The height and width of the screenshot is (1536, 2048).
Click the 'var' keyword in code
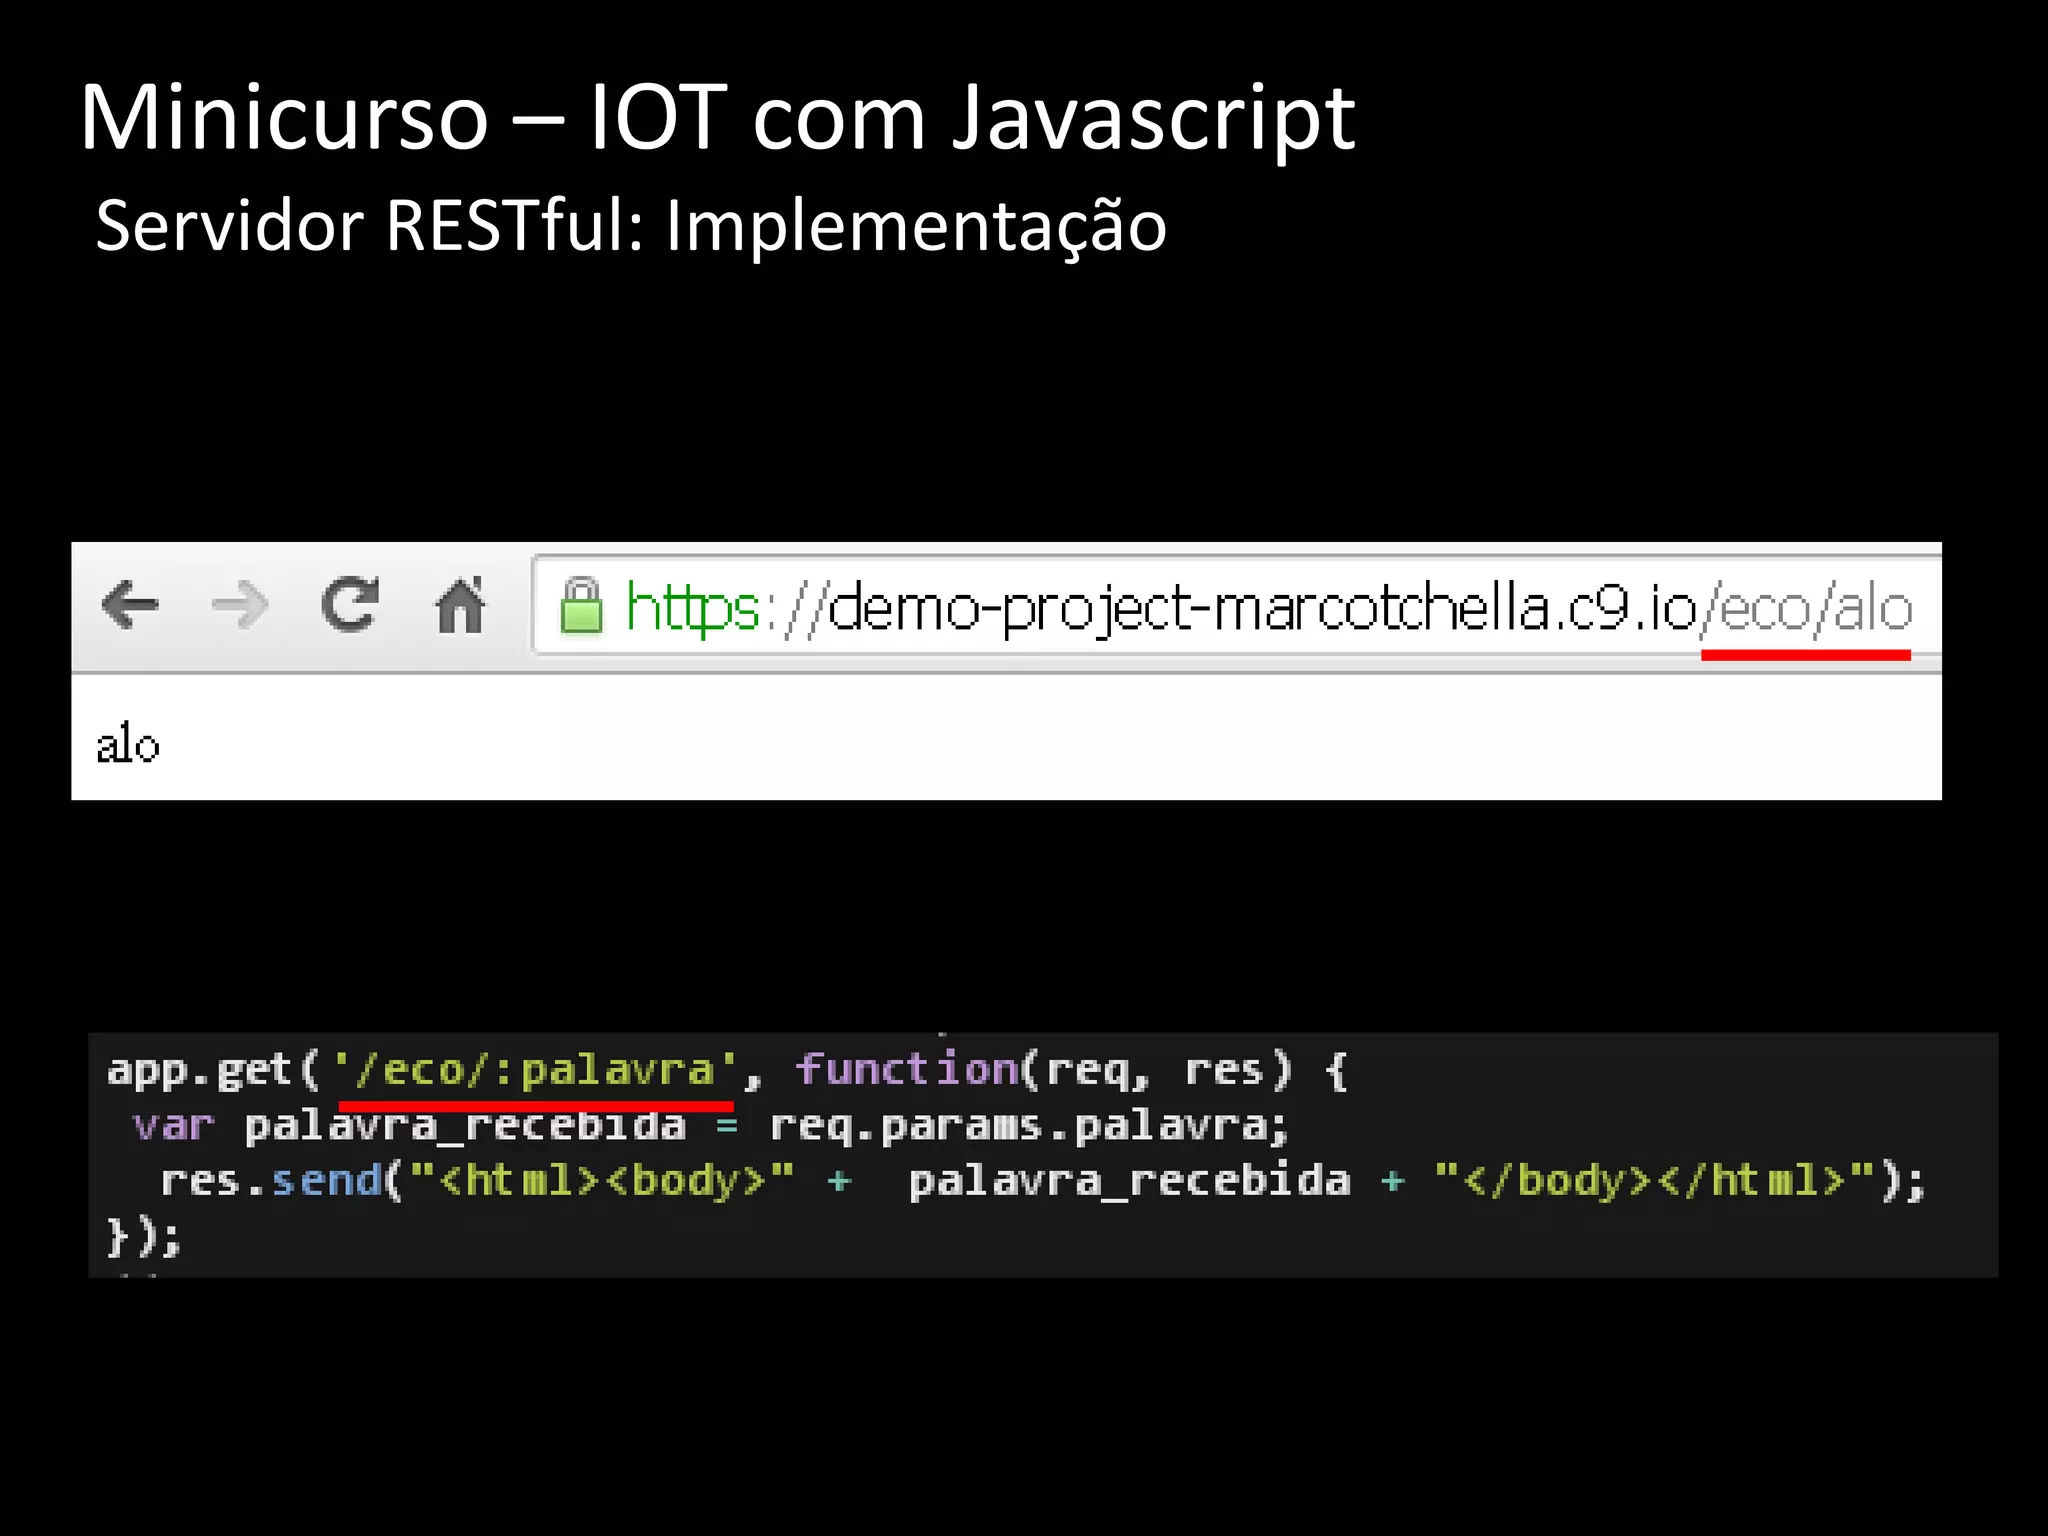[174, 1127]
